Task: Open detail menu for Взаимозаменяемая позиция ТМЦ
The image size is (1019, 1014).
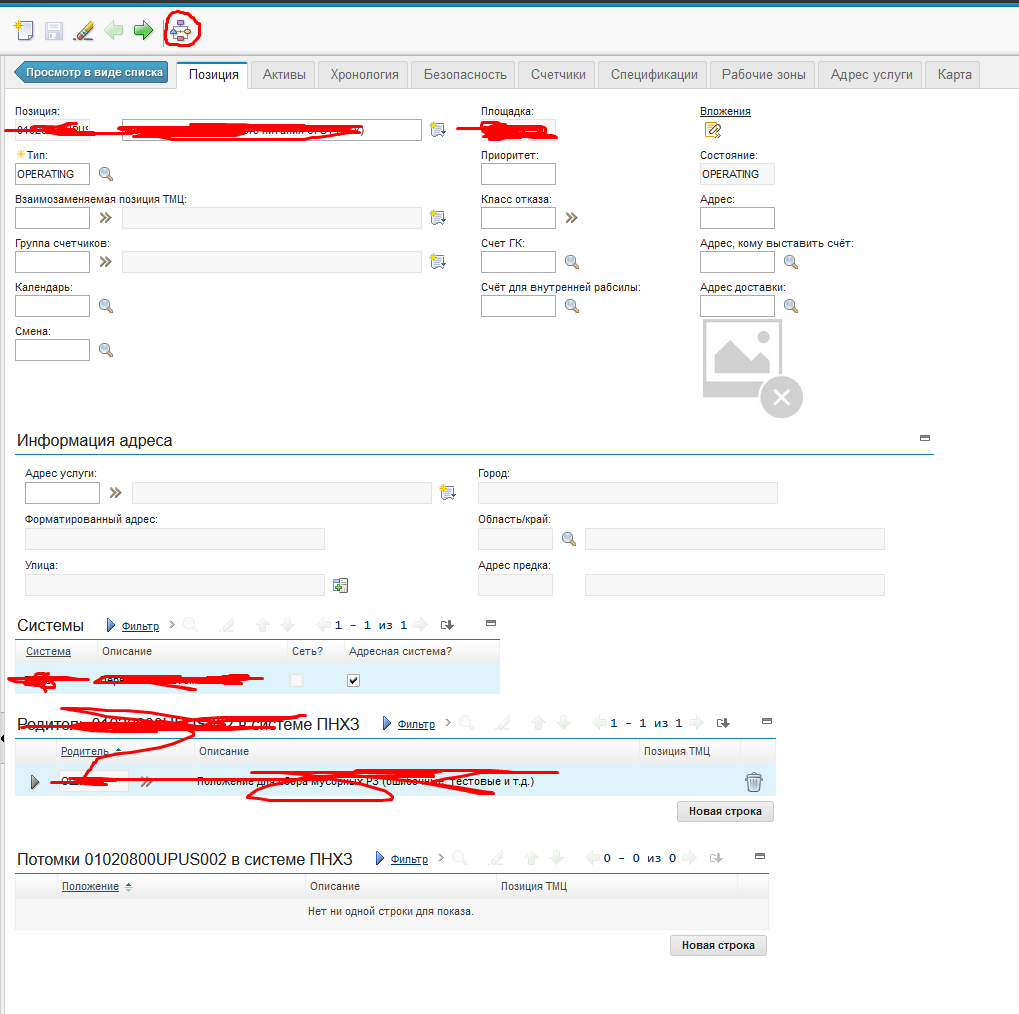Action: [x=105, y=218]
